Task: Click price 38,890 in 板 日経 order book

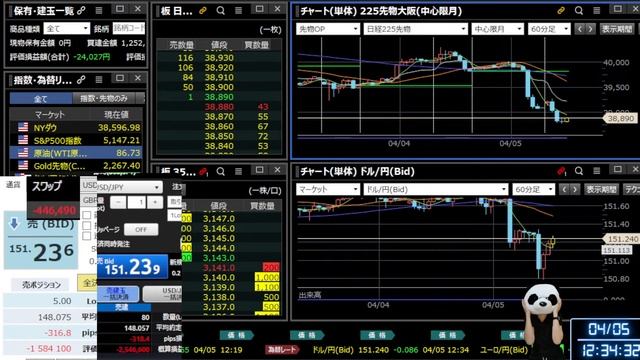Action: pos(219,97)
